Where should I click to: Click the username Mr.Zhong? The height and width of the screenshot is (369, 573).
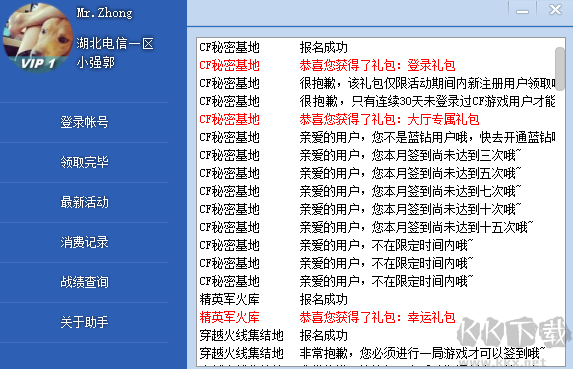(105, 13)
